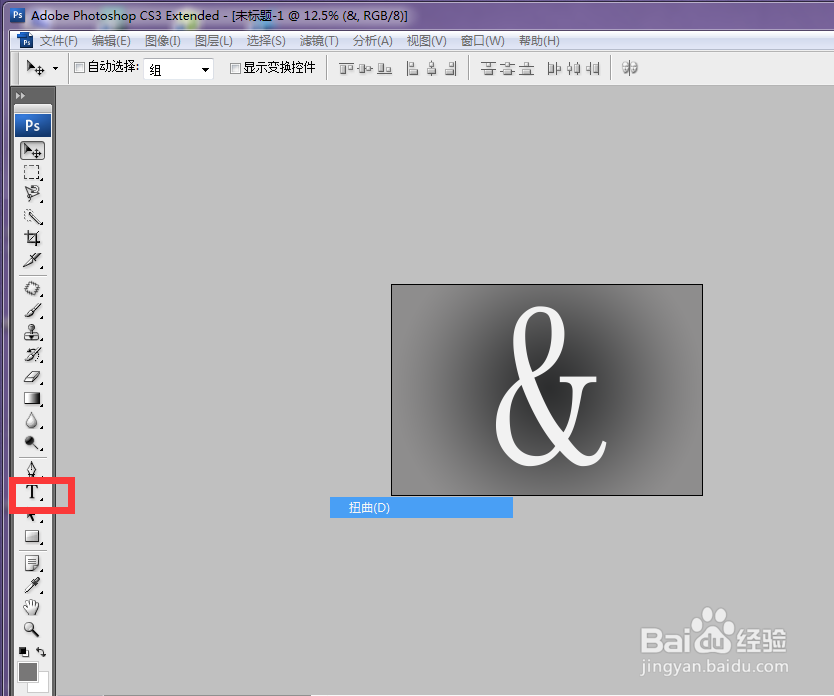Swap foreground and background colors

[x=41, y=652]
